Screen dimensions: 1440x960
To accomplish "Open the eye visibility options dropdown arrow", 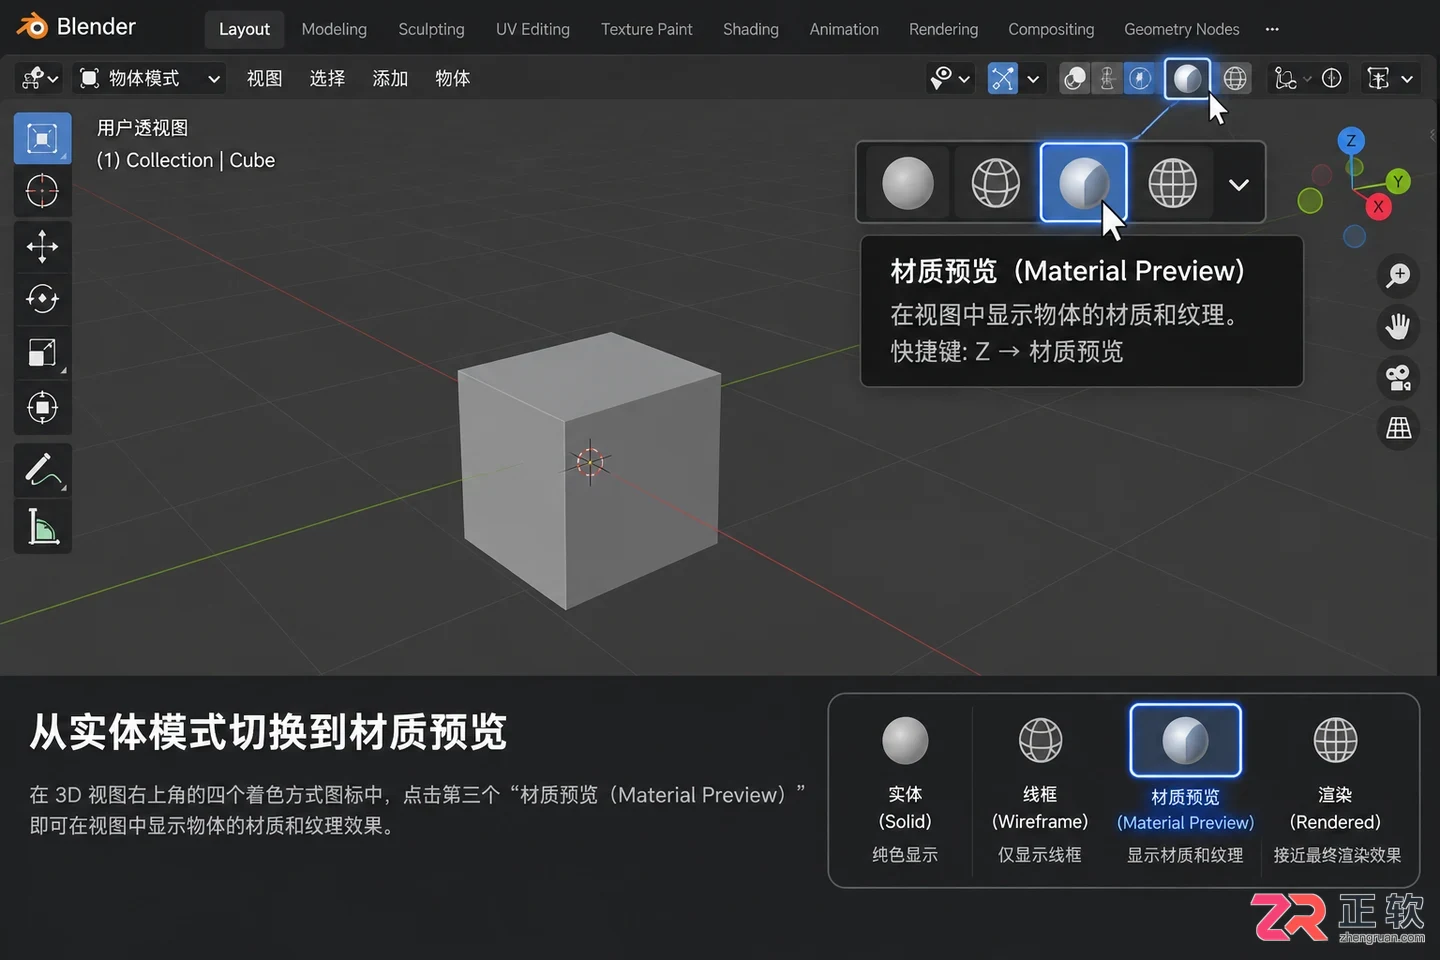I will [965, 78].
